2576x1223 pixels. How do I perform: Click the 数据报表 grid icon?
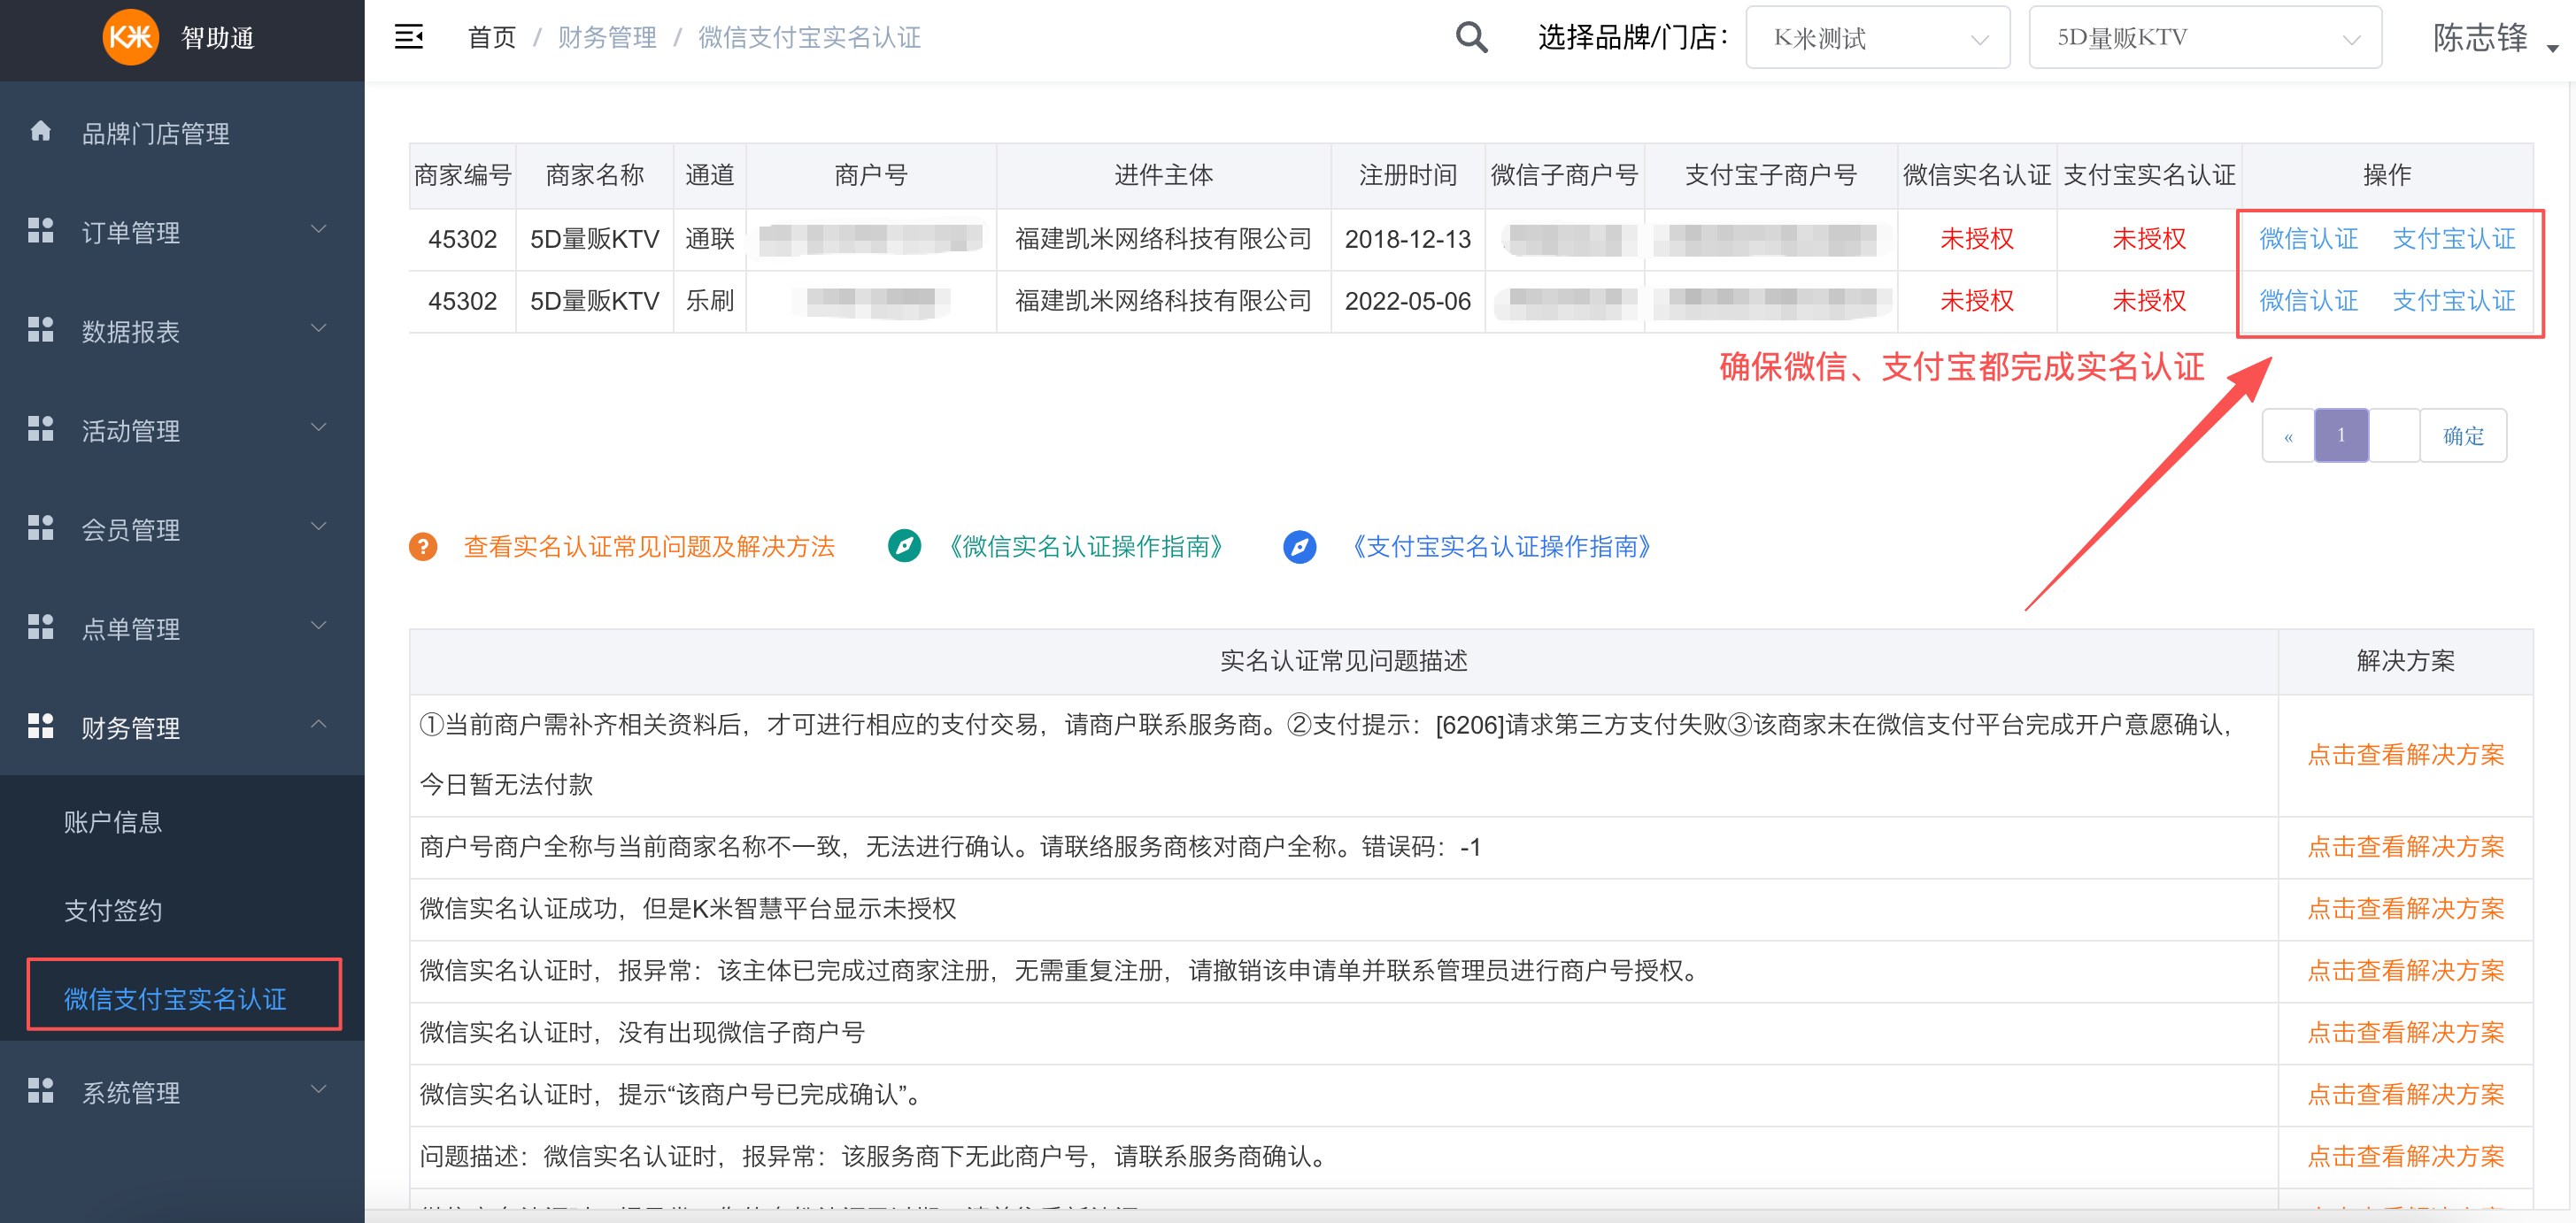tap(40, 329)
